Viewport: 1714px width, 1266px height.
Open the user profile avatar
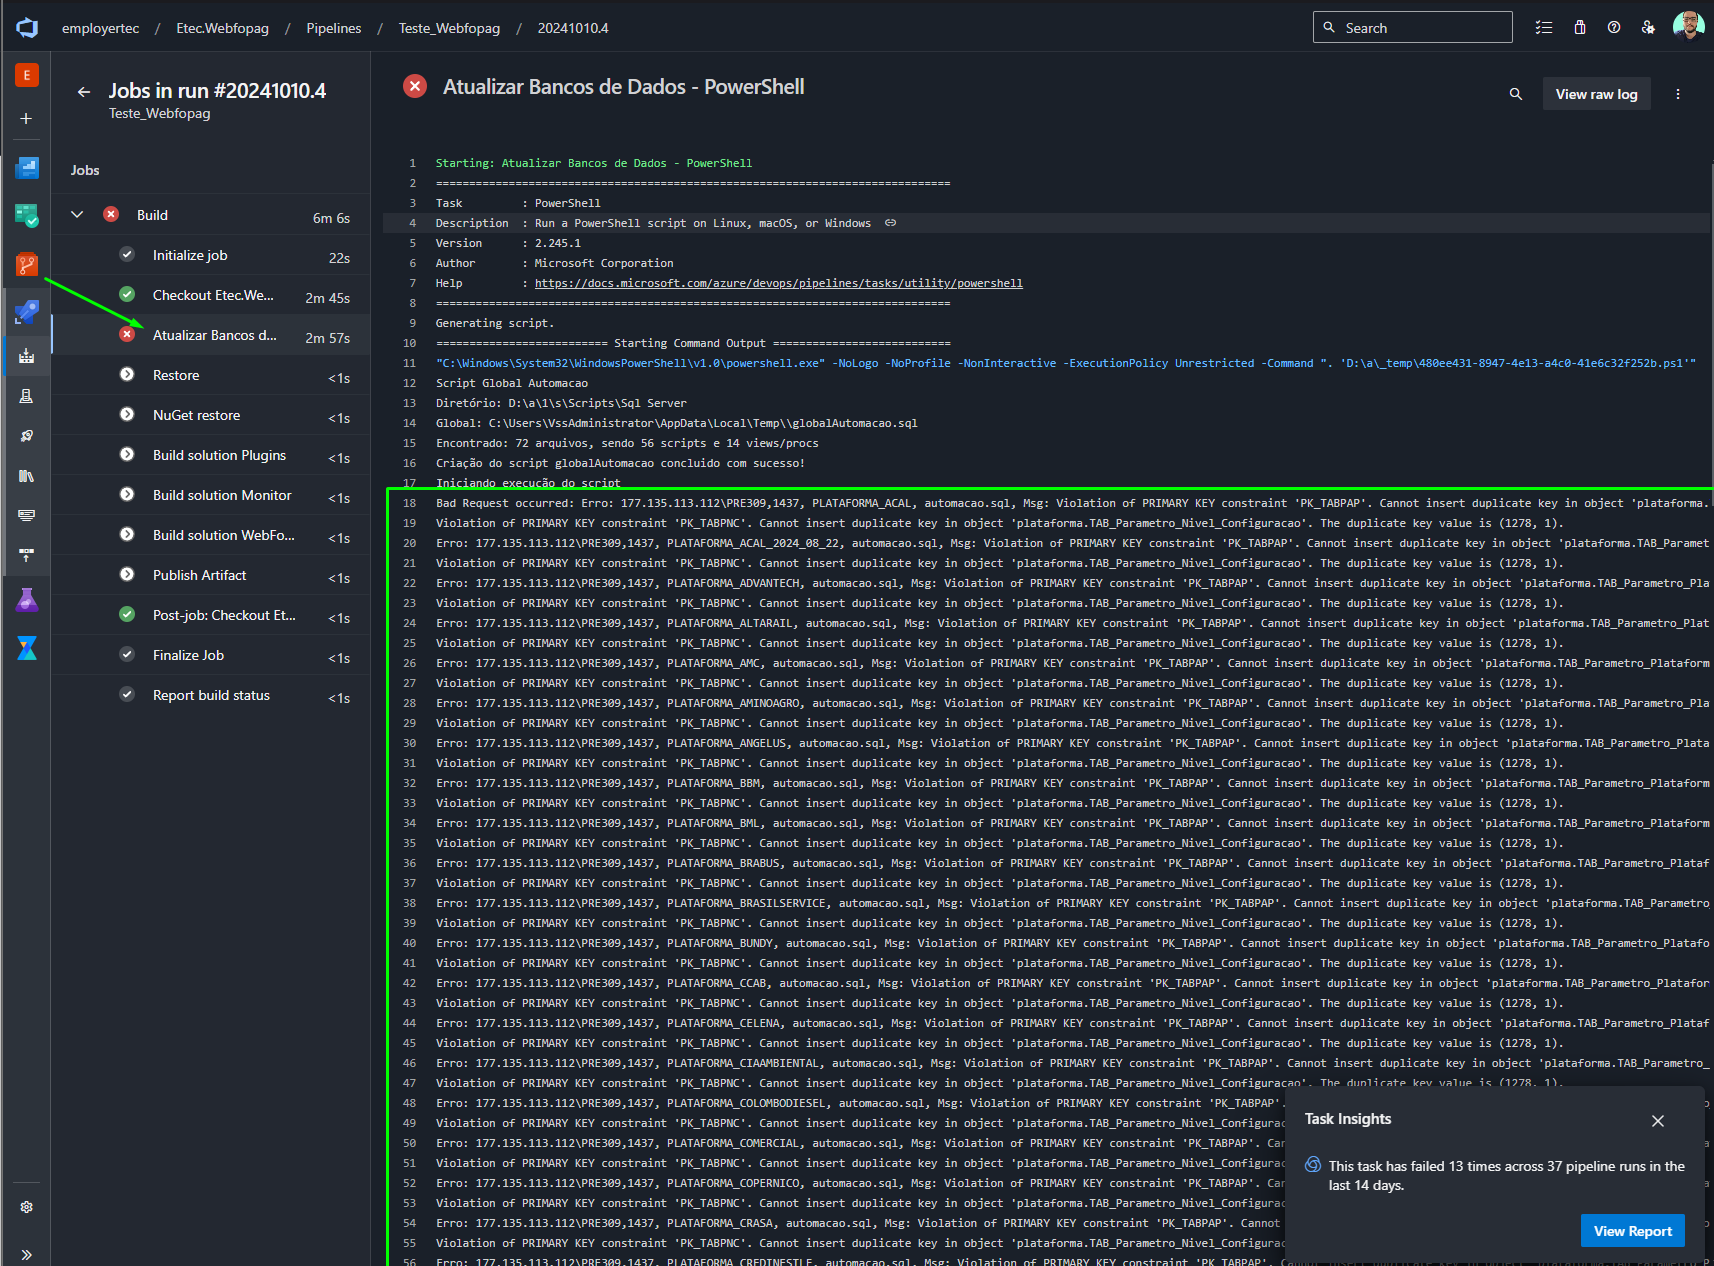tap(1688, 27)
